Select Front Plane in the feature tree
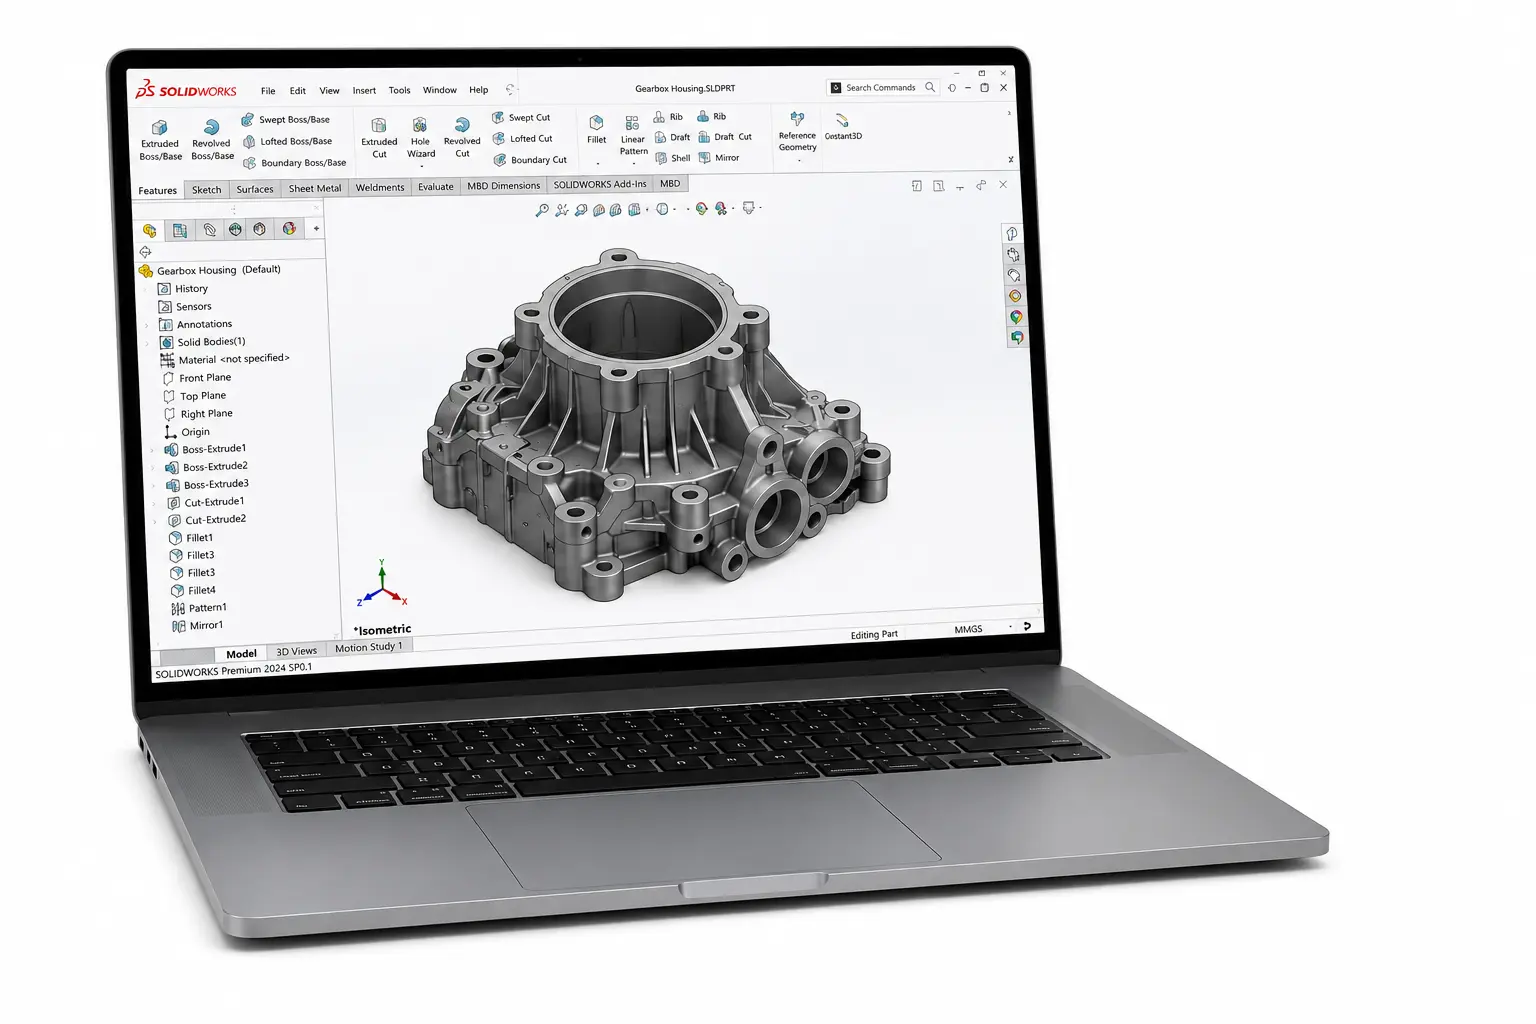 tap(197, 378)
